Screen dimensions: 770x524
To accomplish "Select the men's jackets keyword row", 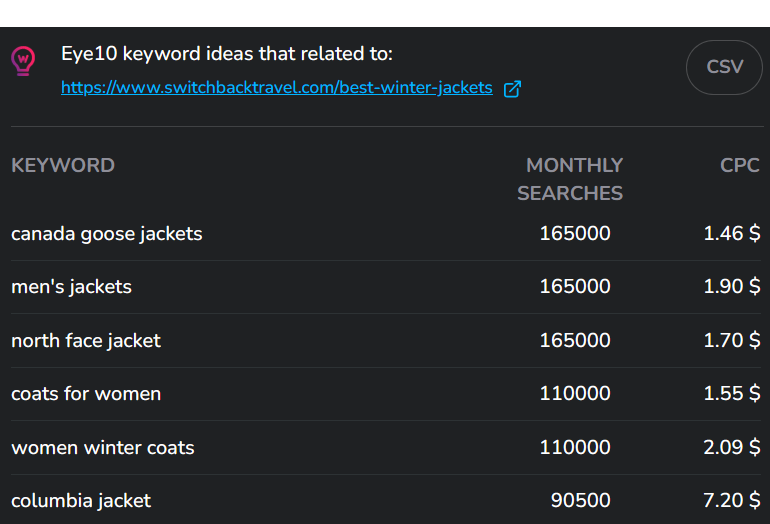I will coord(72,287).
